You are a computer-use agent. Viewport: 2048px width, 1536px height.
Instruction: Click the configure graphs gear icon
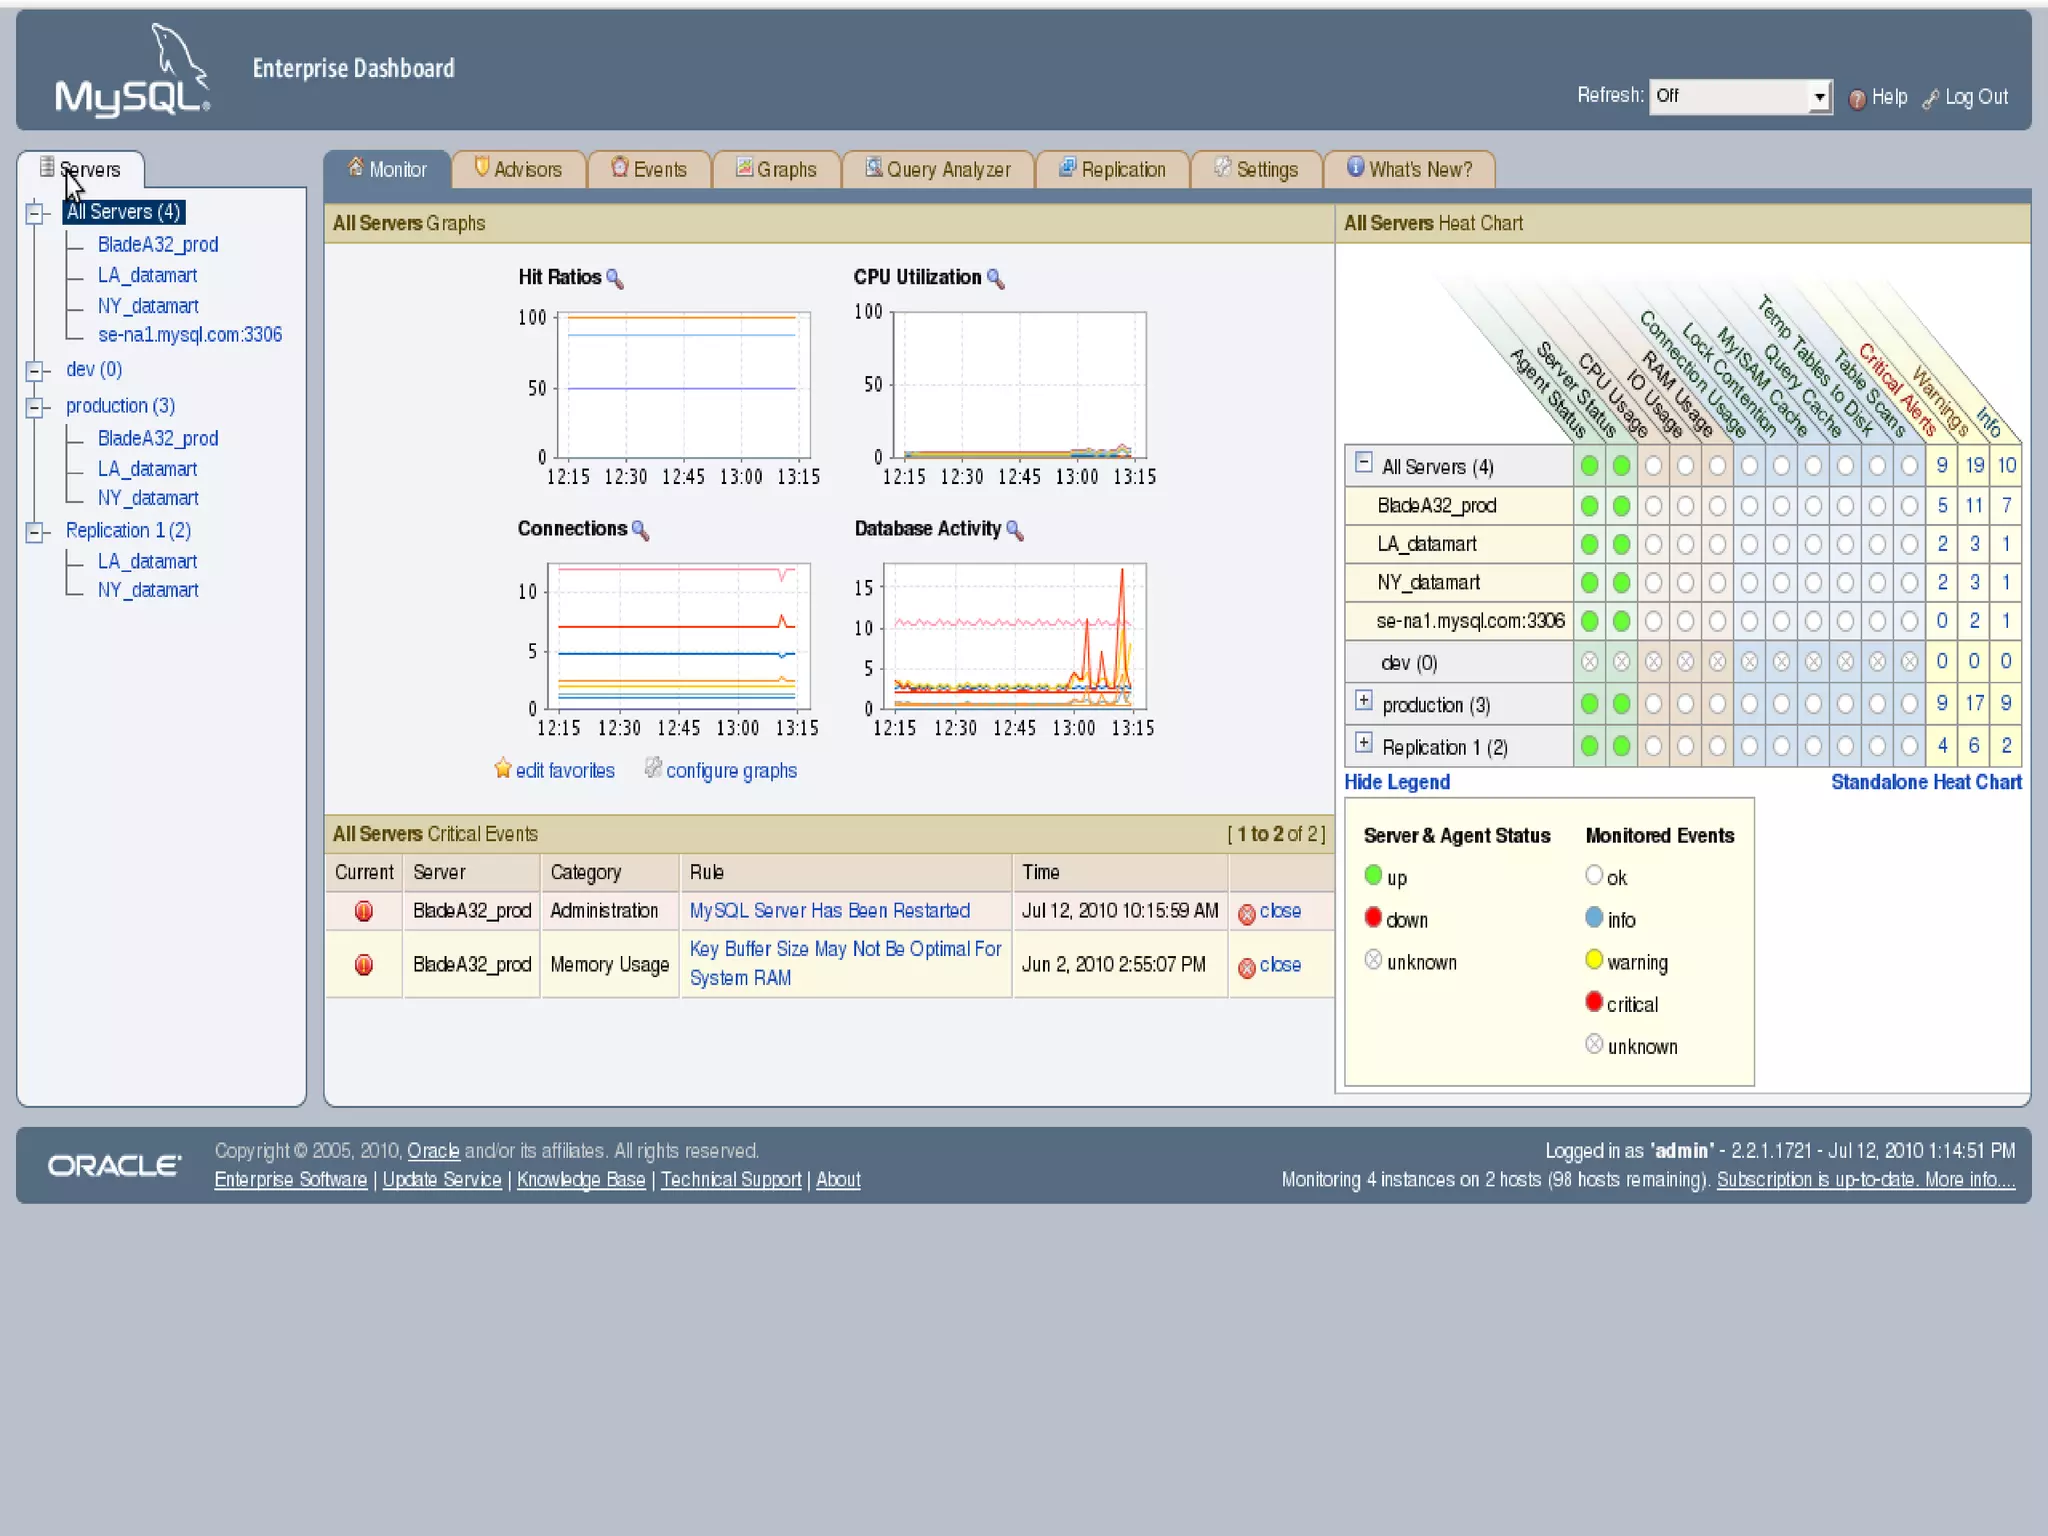(x=653, y=768)
